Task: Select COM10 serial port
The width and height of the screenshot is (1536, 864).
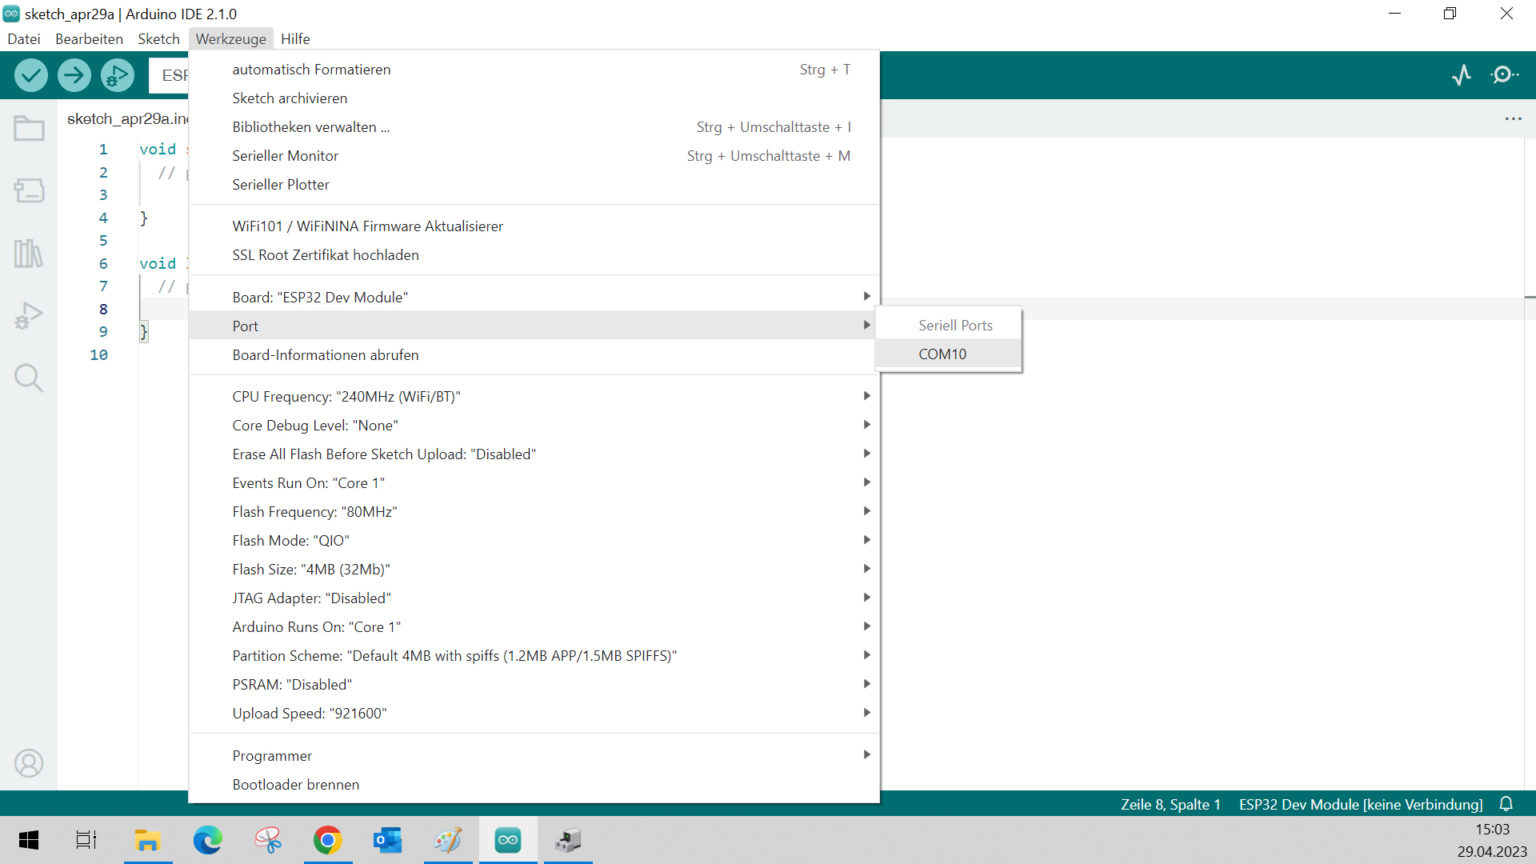Action: (942, 354)
